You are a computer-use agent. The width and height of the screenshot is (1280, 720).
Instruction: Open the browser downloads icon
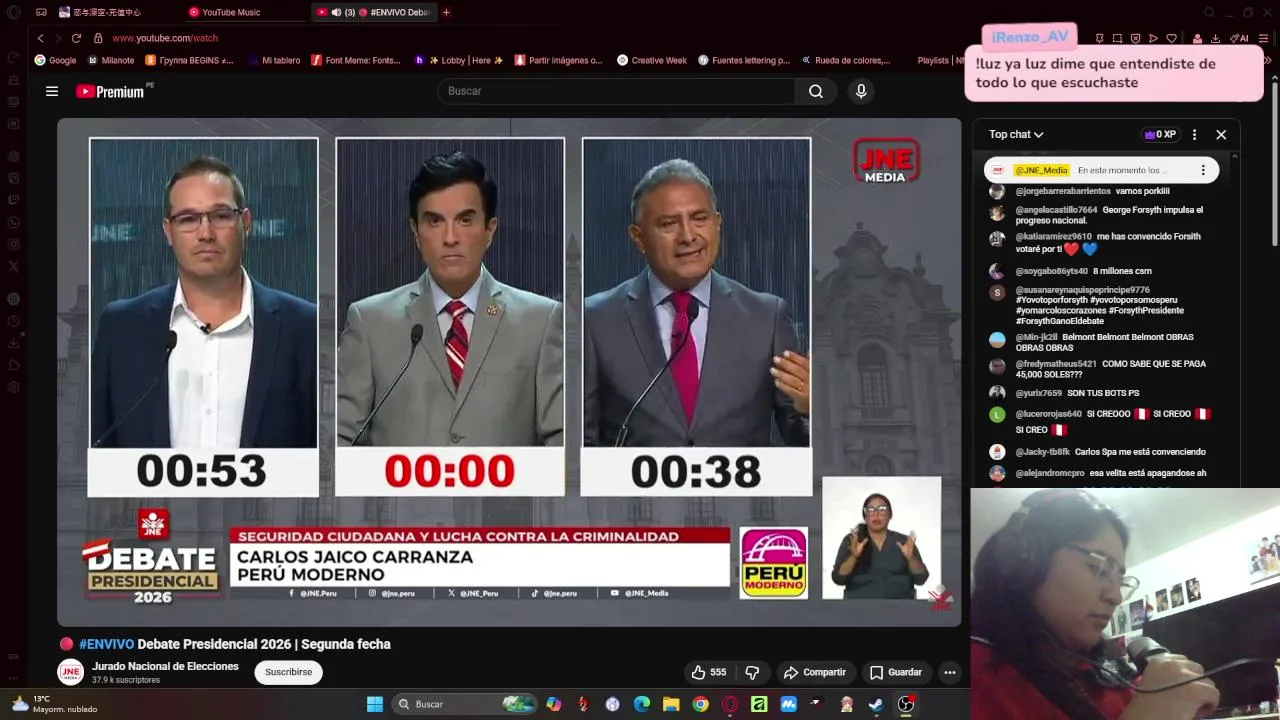click(x=1215, y=38)
